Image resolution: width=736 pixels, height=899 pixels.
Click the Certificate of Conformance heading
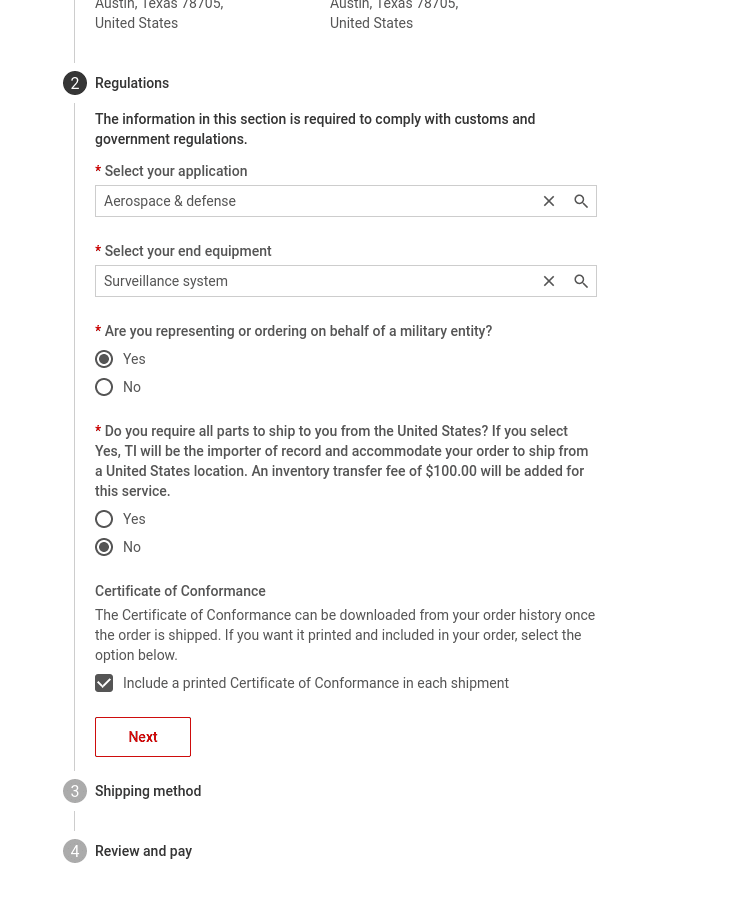point(180,591)
